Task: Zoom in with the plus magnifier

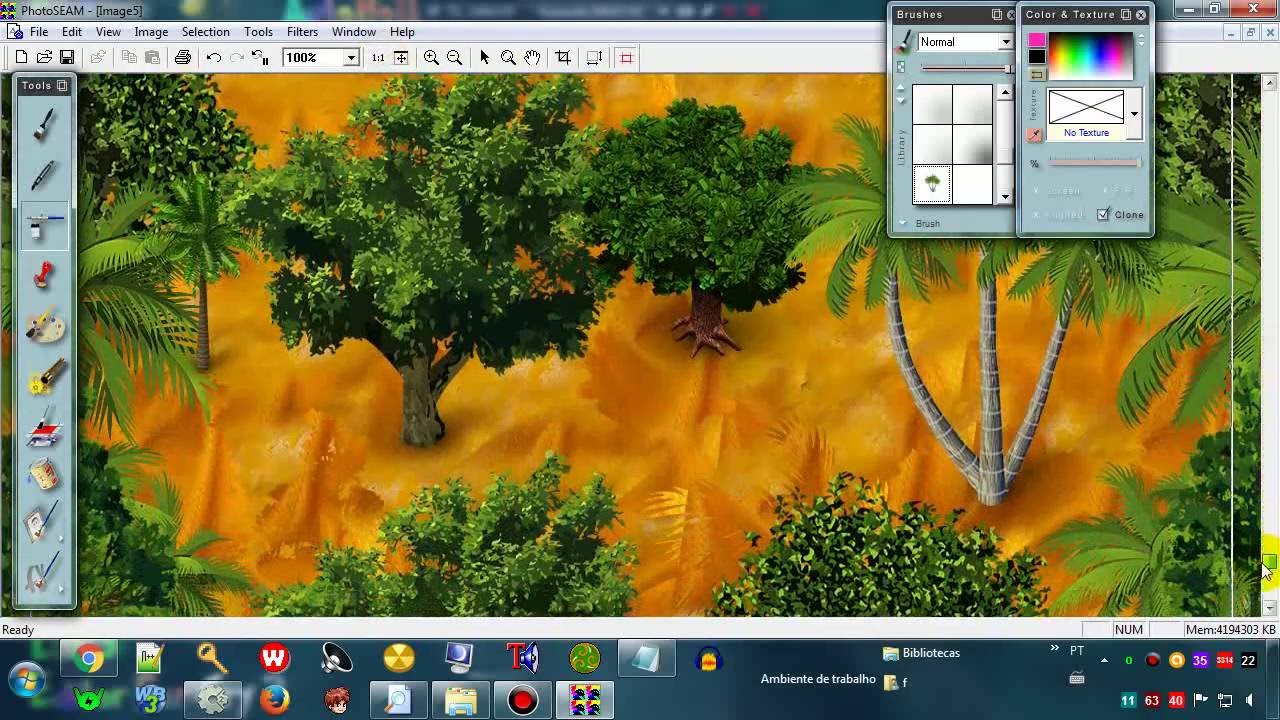Action: pyautogui.click(x=431, y=58)
